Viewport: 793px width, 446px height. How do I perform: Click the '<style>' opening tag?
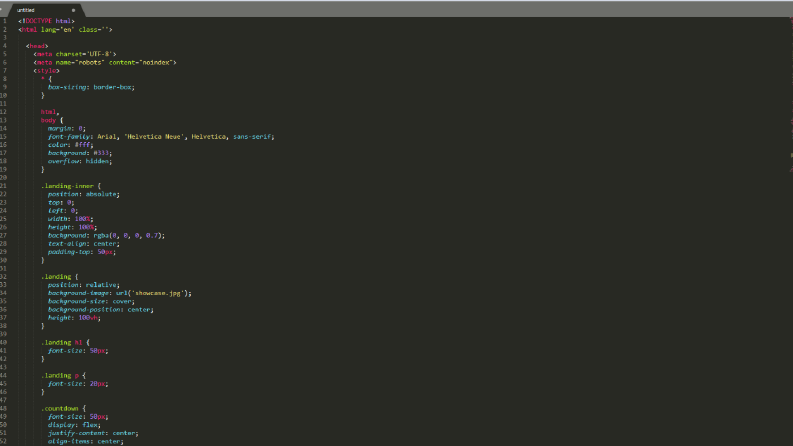[x=47, y=71]
